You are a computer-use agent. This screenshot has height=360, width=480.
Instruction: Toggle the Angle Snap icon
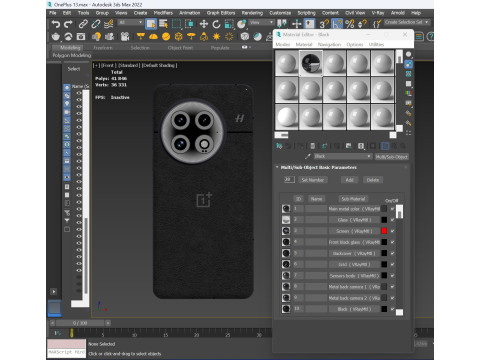[x=337, y=24]
